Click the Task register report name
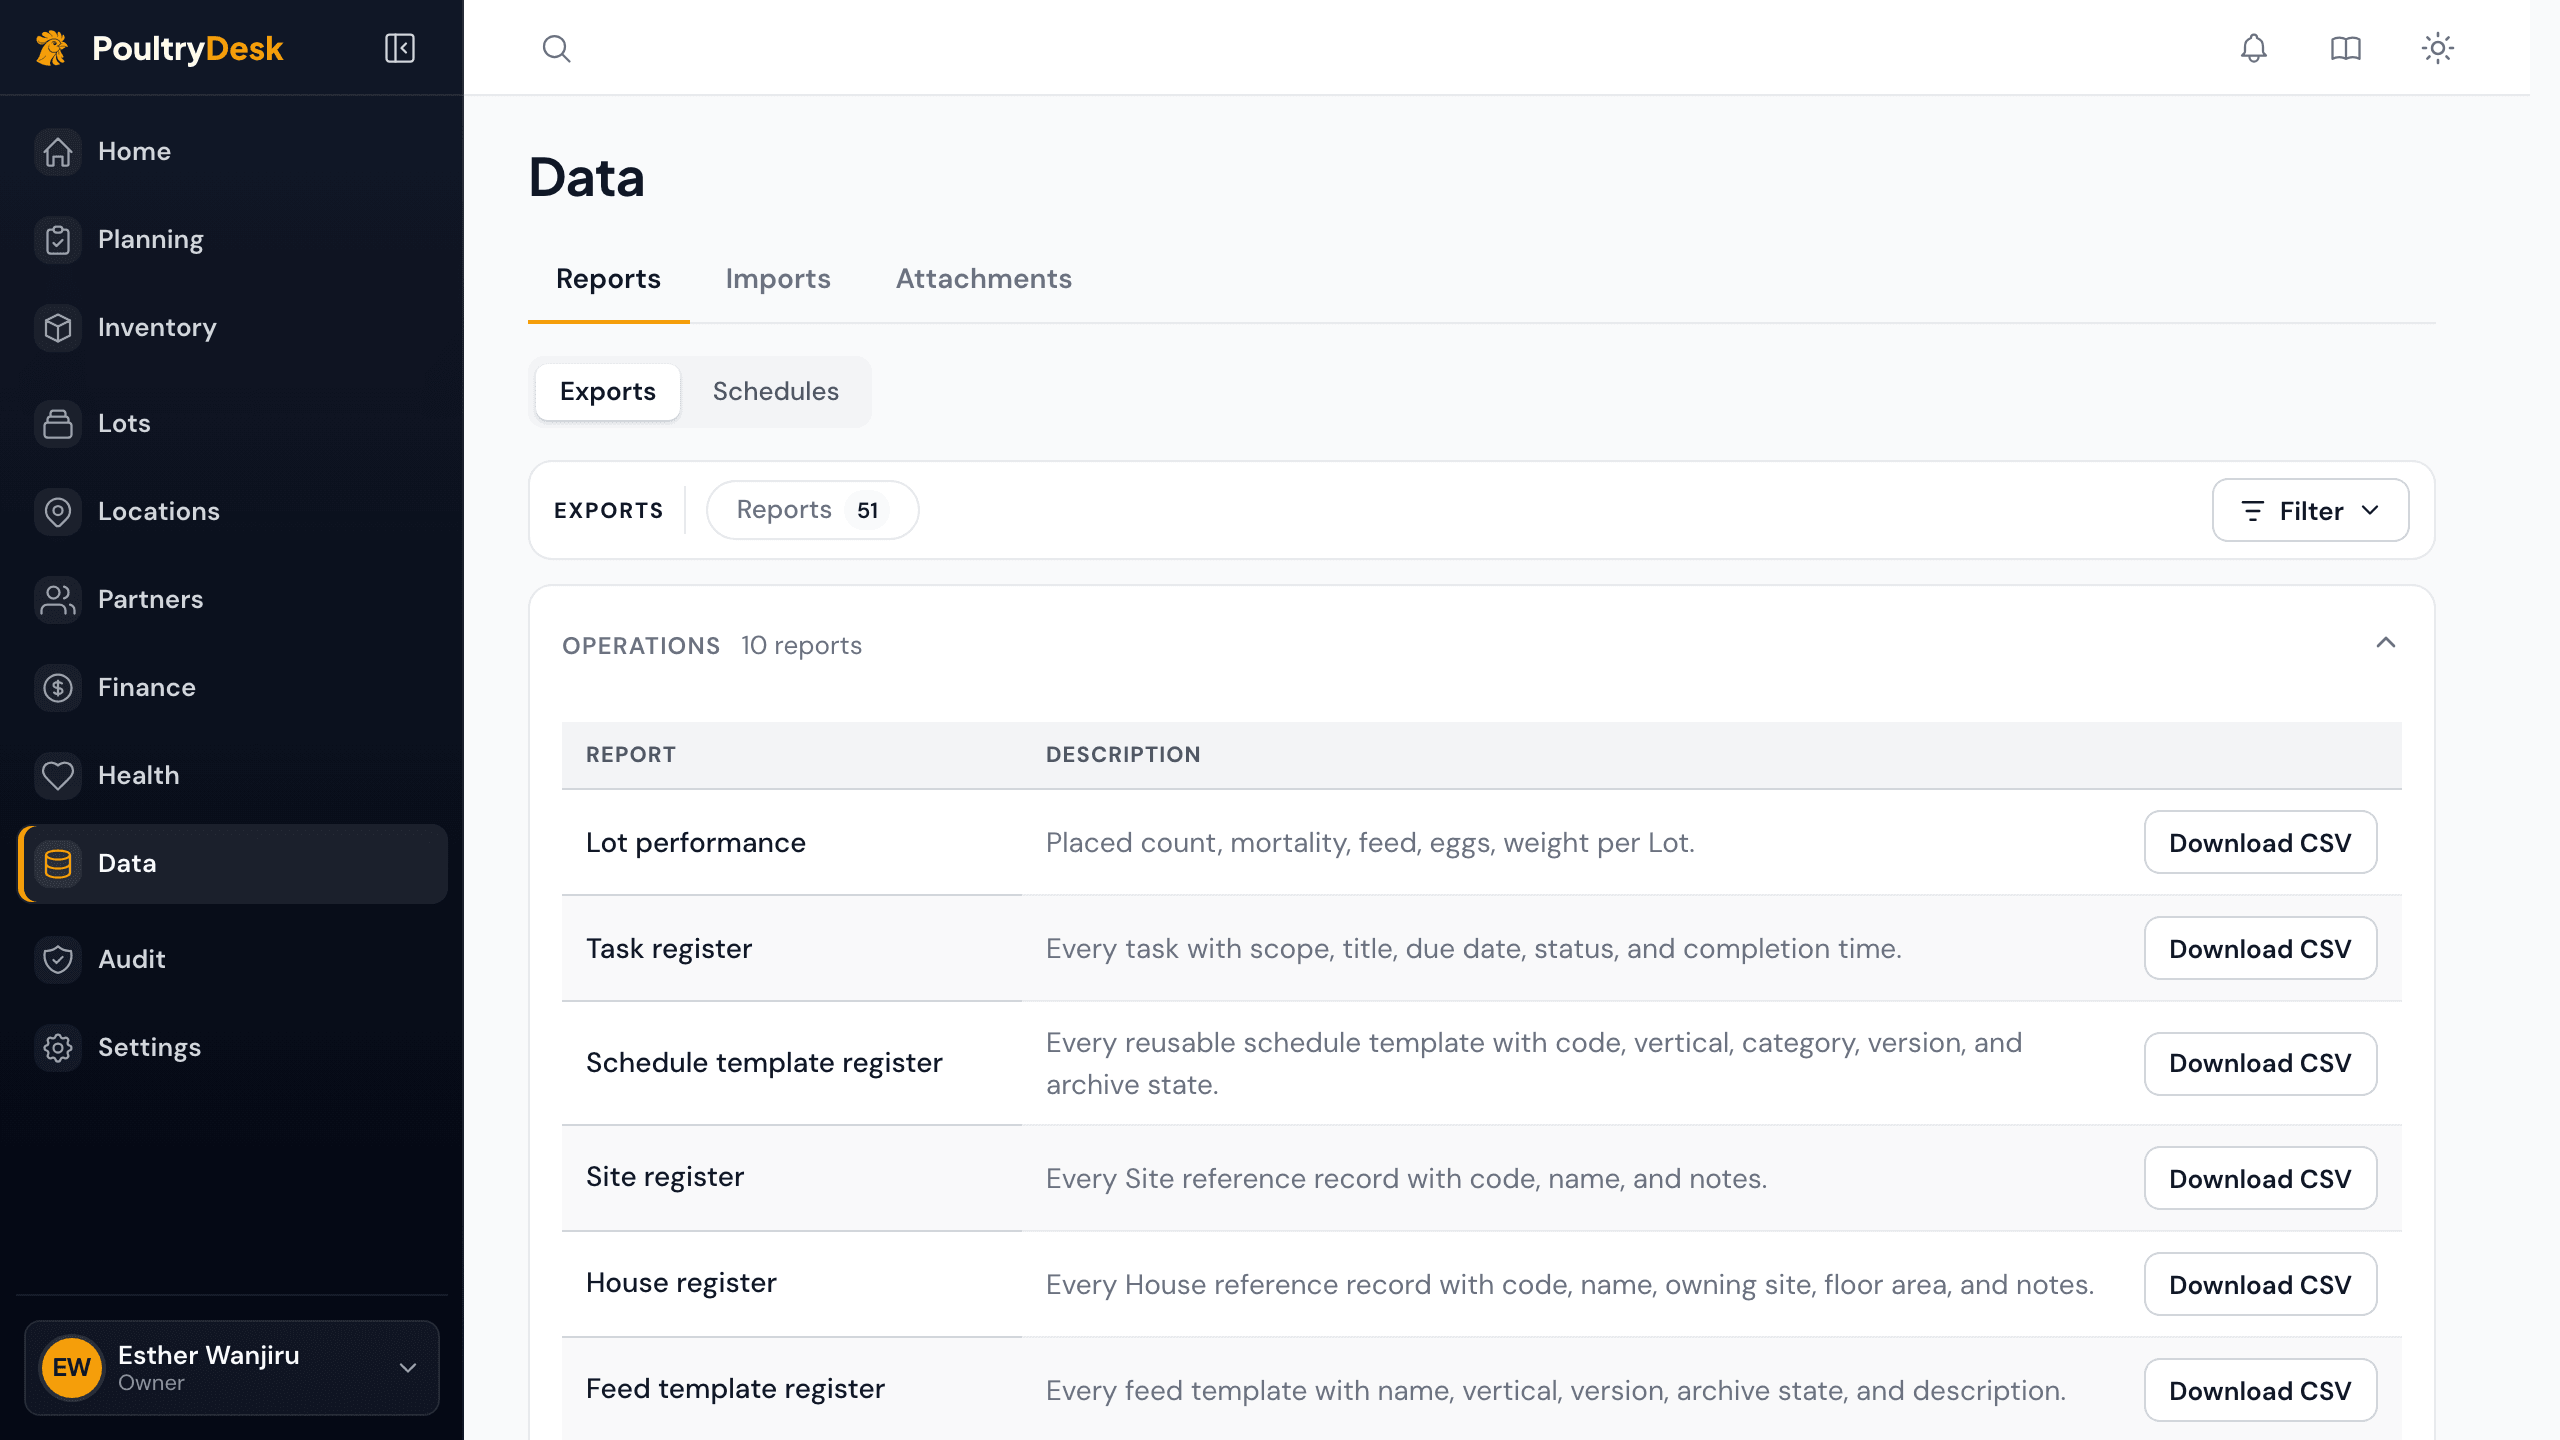This screenshot has height=1440, width=2560. click(x=669, y=949)
